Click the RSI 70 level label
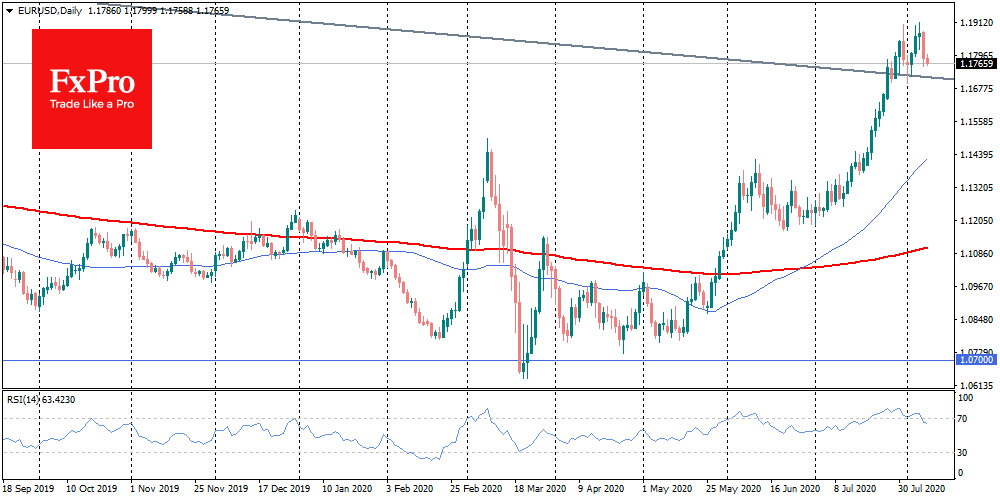This screenshot has width=1000, height=500. 964,418
